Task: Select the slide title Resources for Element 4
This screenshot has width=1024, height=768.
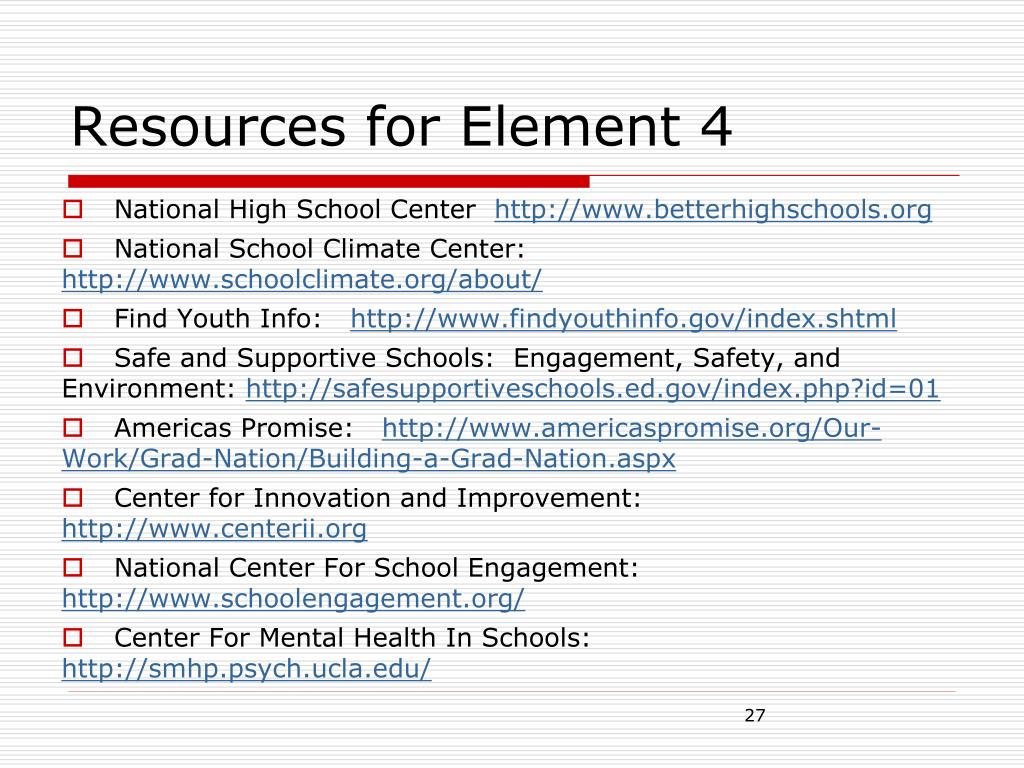Action: coord(400,126)
